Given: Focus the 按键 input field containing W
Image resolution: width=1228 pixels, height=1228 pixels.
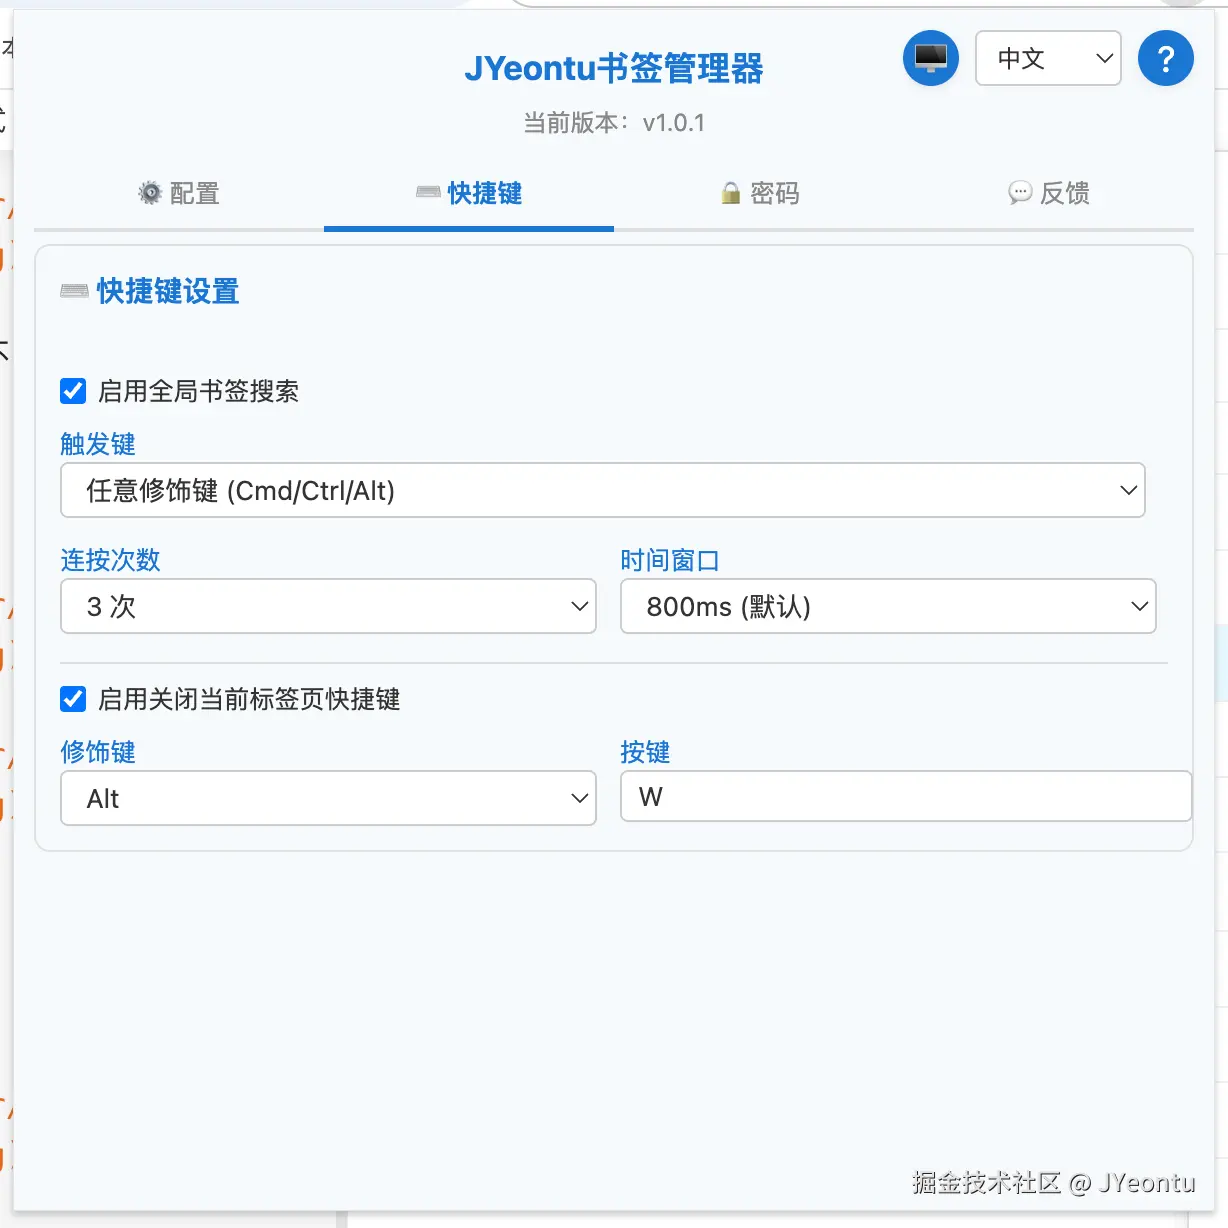Looking at the screenshot, I should [906, 796].
